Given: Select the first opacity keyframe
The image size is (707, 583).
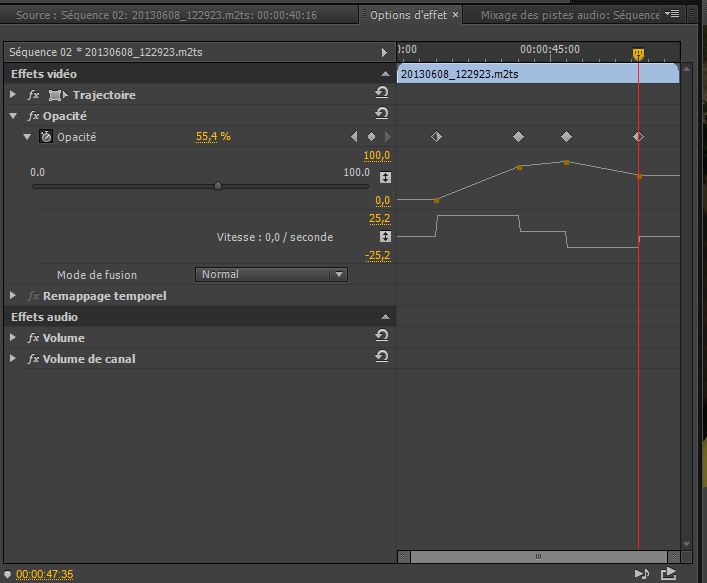Looking at the screenshot, I should pyautogui.click(x=436, y=136).
